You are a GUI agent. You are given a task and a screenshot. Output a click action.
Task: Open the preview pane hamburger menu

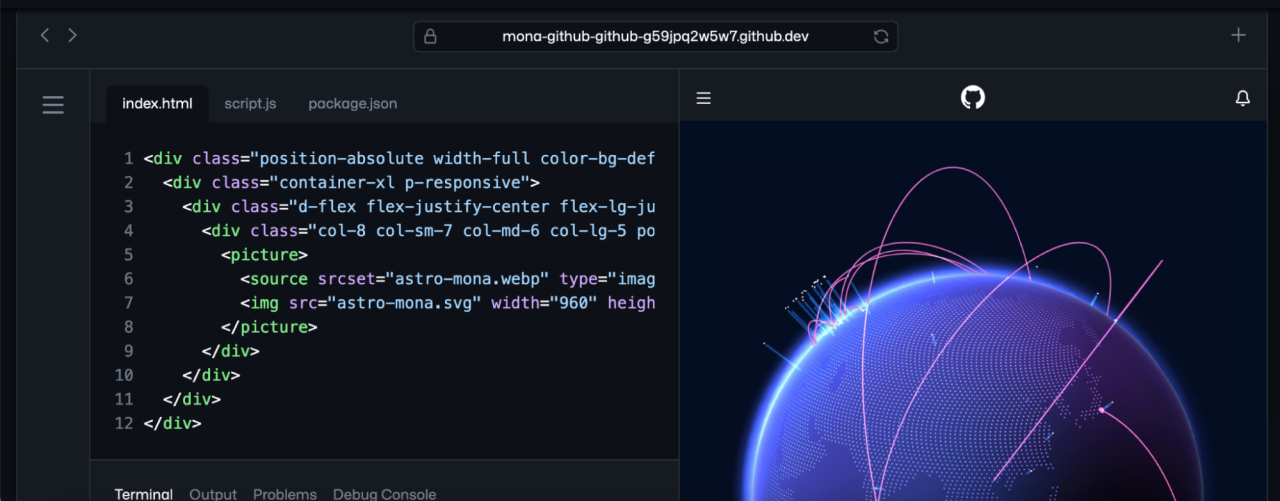(x=704, y=98)
